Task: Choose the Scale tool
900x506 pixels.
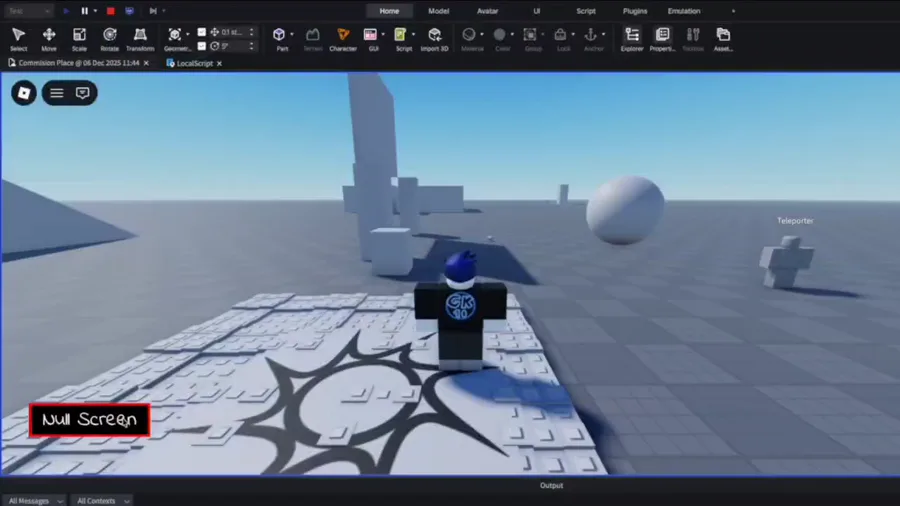Action: (x=79, y=39)
